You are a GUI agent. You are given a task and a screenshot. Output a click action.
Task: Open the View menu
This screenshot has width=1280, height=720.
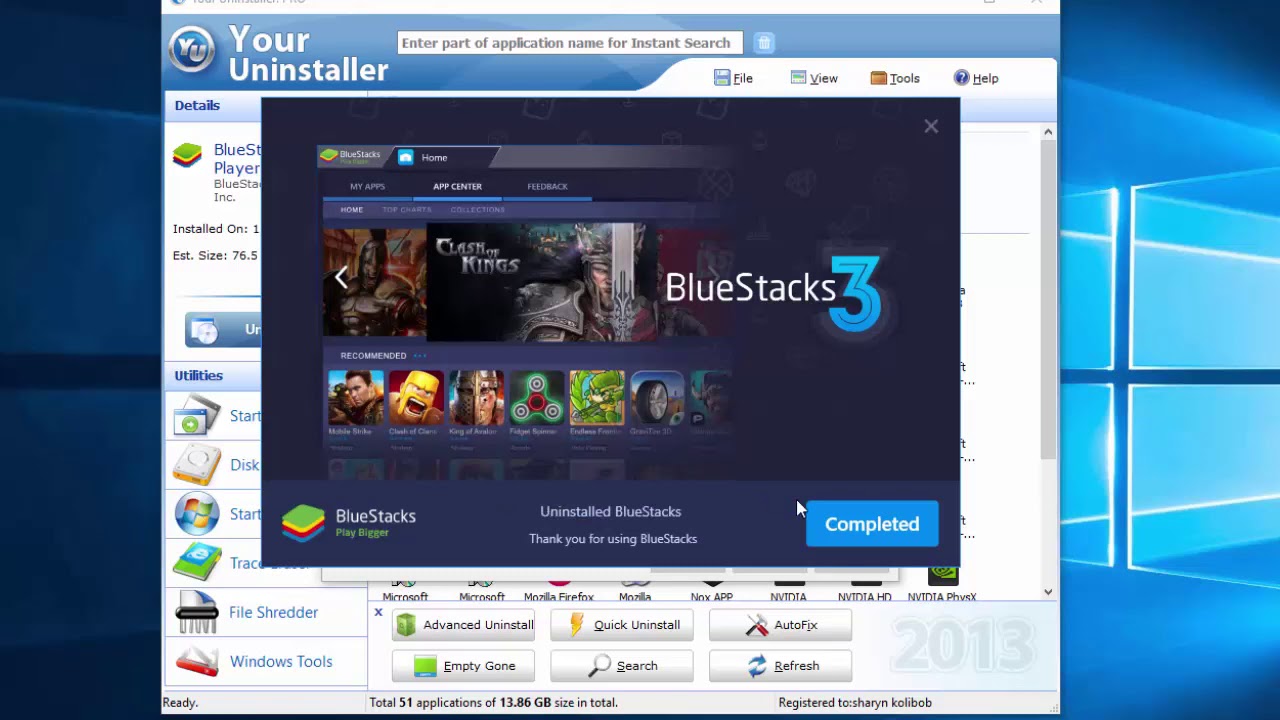coord(814,78)
